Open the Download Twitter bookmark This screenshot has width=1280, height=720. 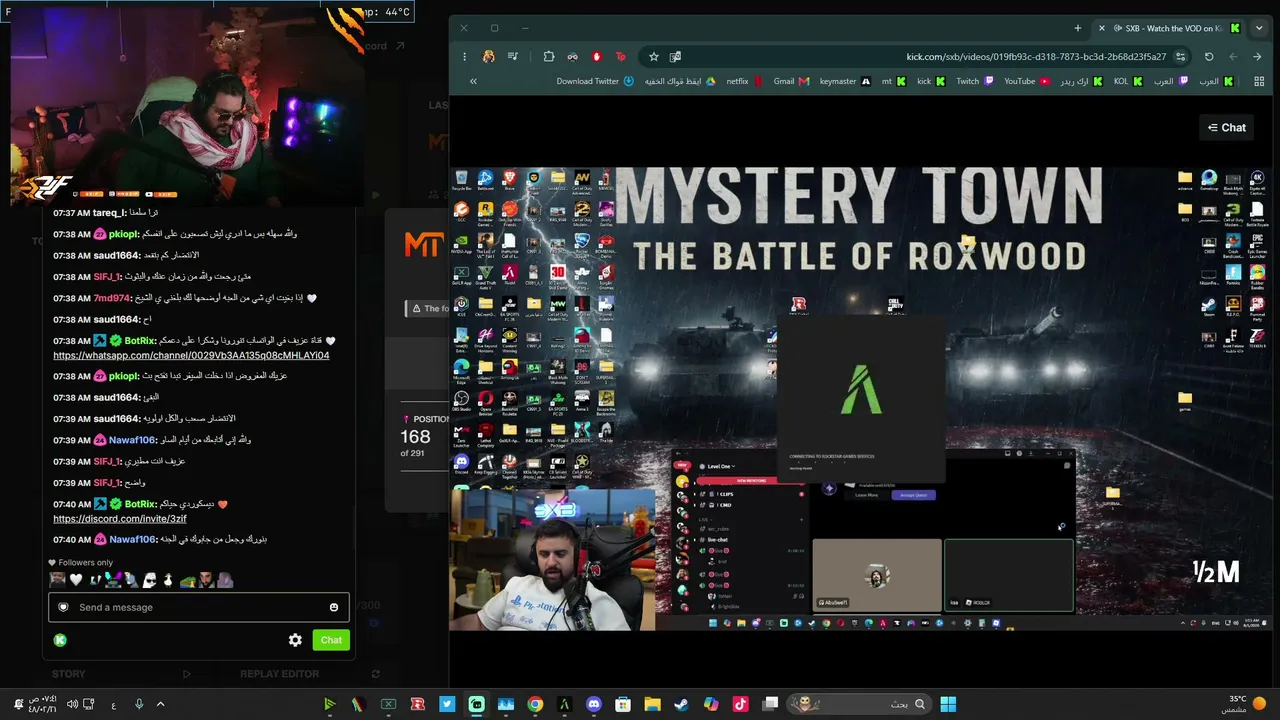595,82
